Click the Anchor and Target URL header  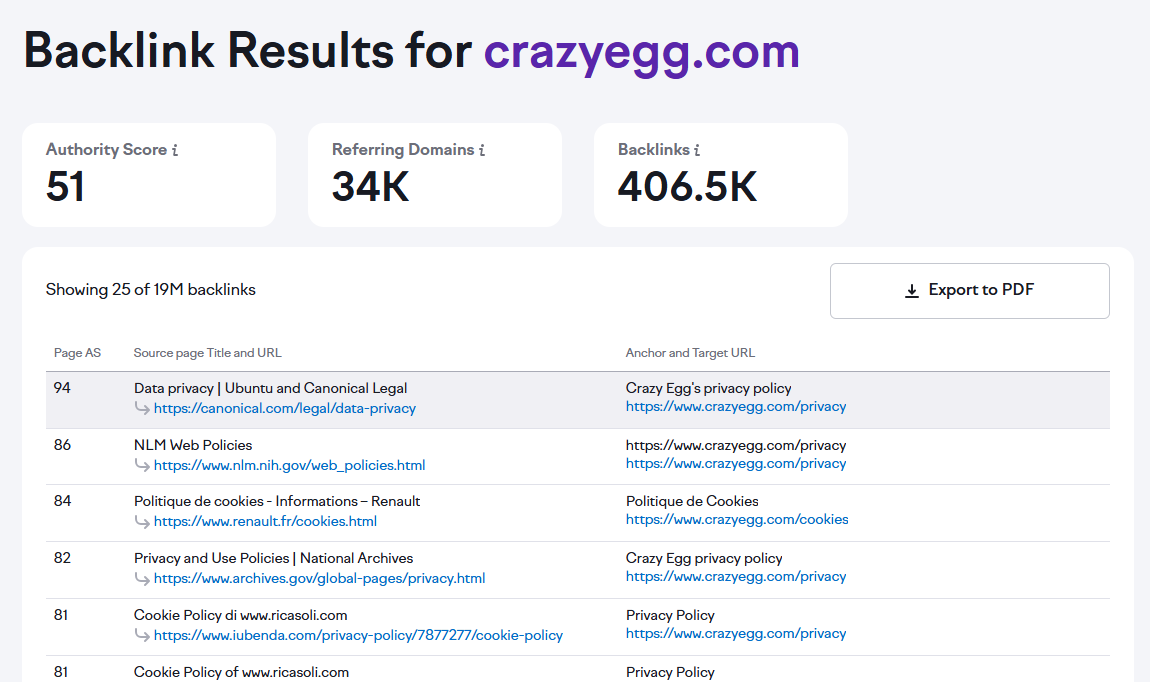tap(689, 352)
